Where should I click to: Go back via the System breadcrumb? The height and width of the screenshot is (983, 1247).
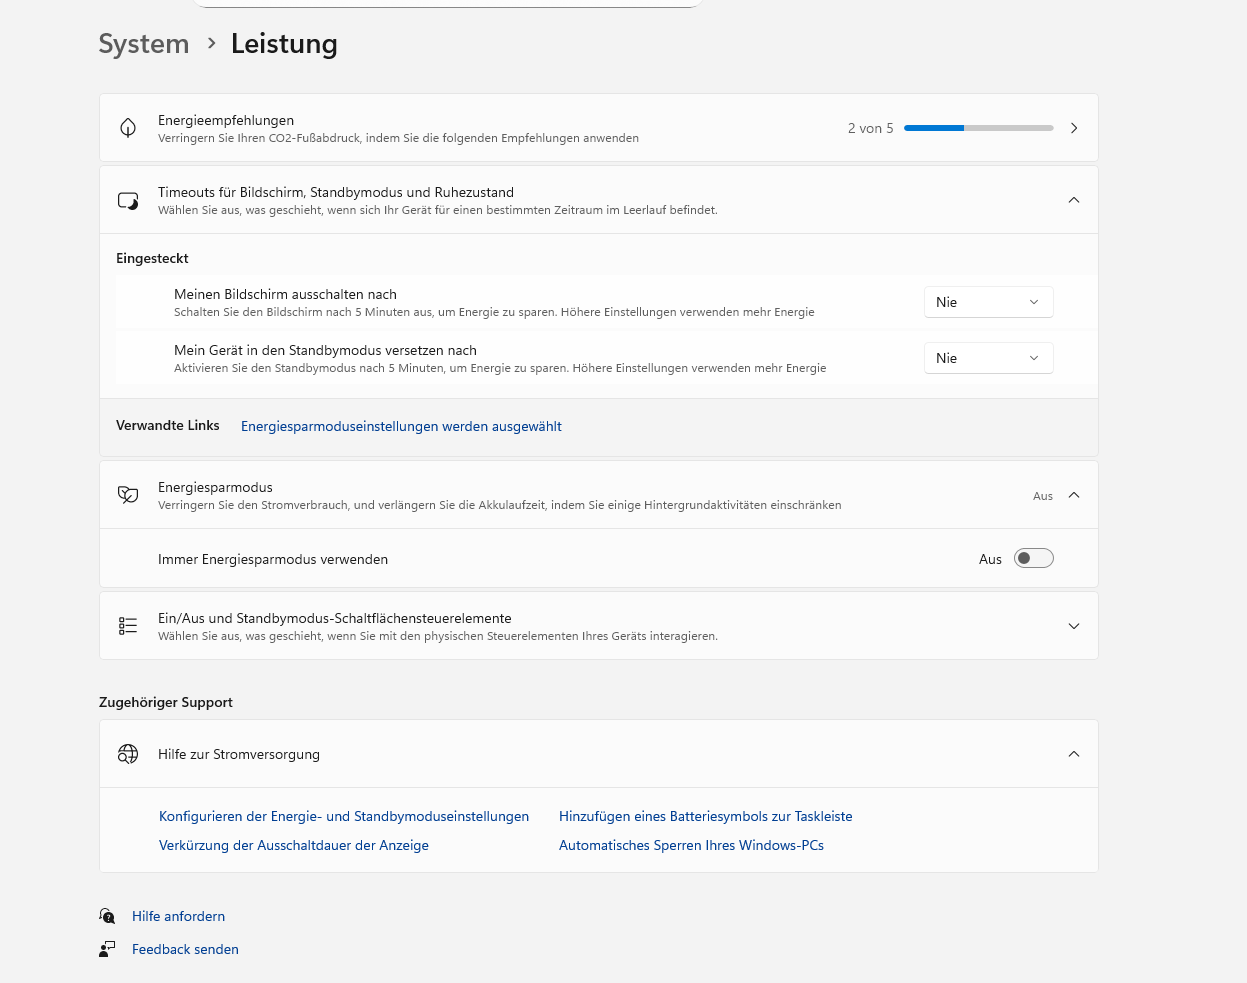[x=143, y=44]
